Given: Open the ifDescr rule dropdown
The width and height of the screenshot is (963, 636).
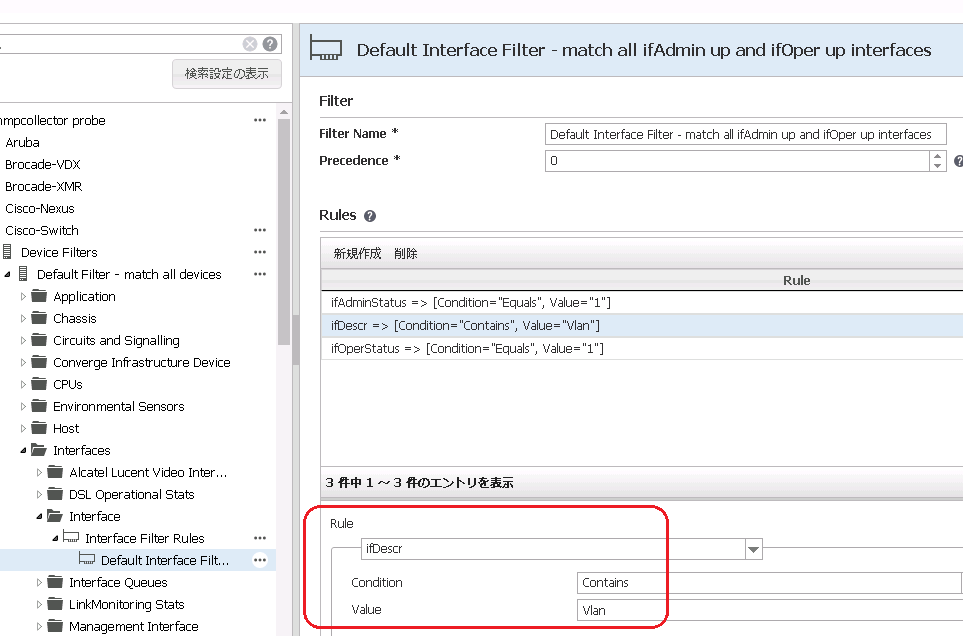Looking at the screenshot, I should tap(754, 549).
